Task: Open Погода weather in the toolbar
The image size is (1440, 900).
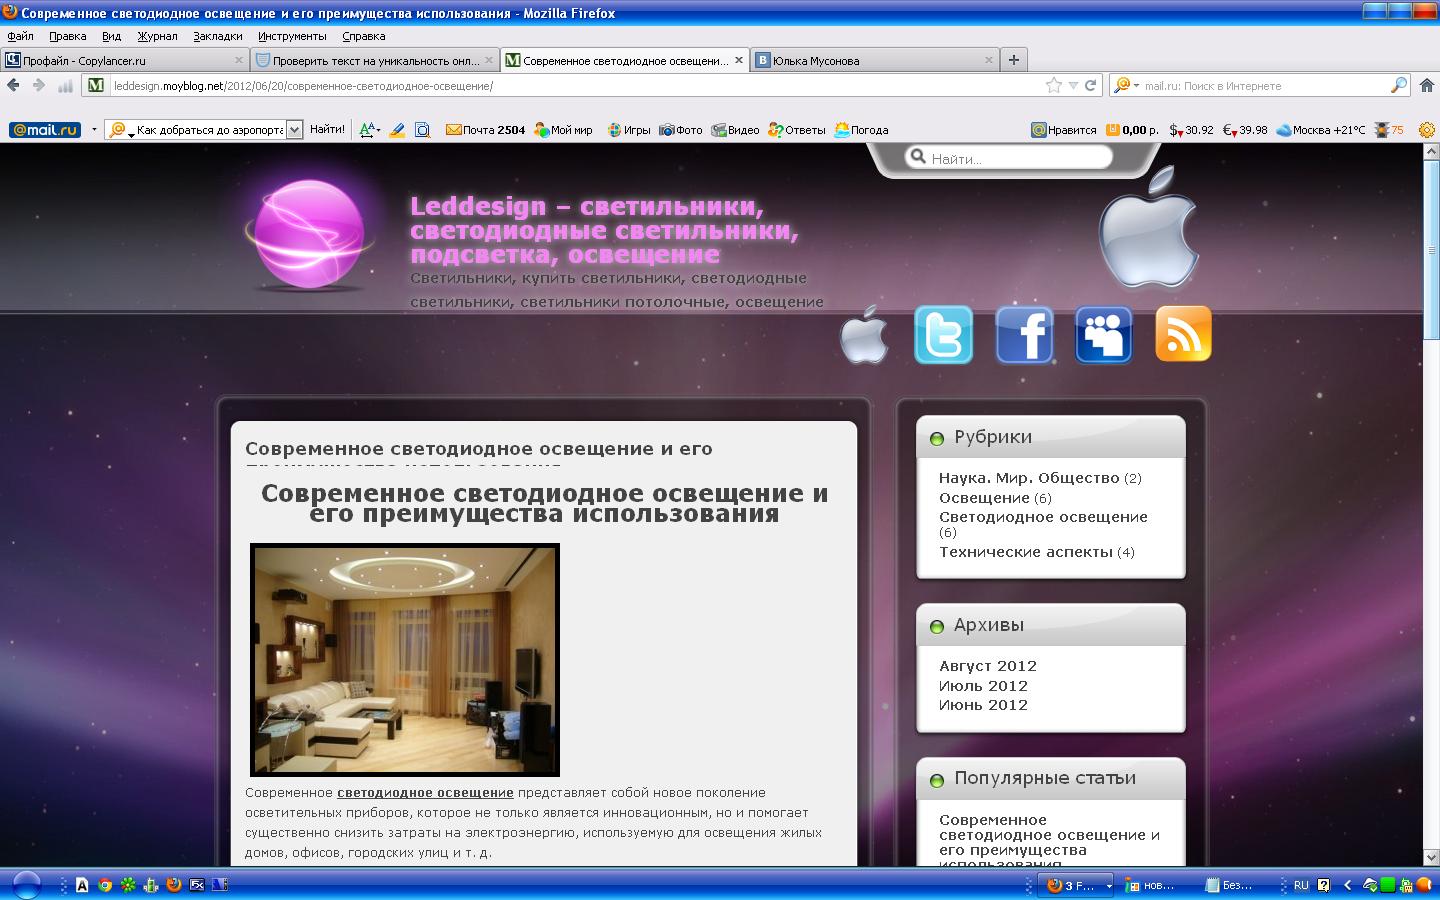Action: tap(862, 130)
